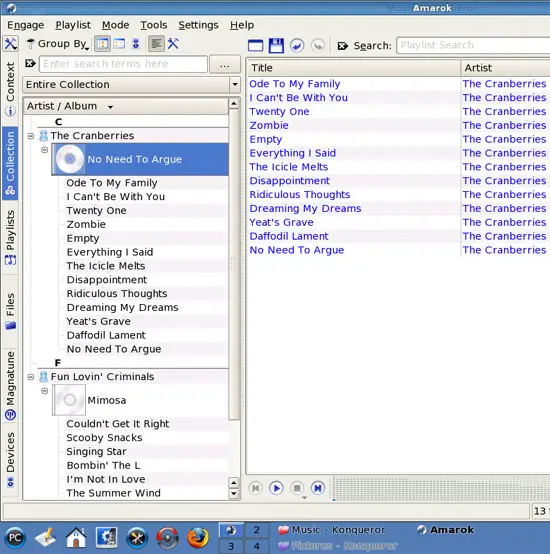Select Ode To My Family playlist row
This screenshot has height=554, width=550.
tap(399, 84)
